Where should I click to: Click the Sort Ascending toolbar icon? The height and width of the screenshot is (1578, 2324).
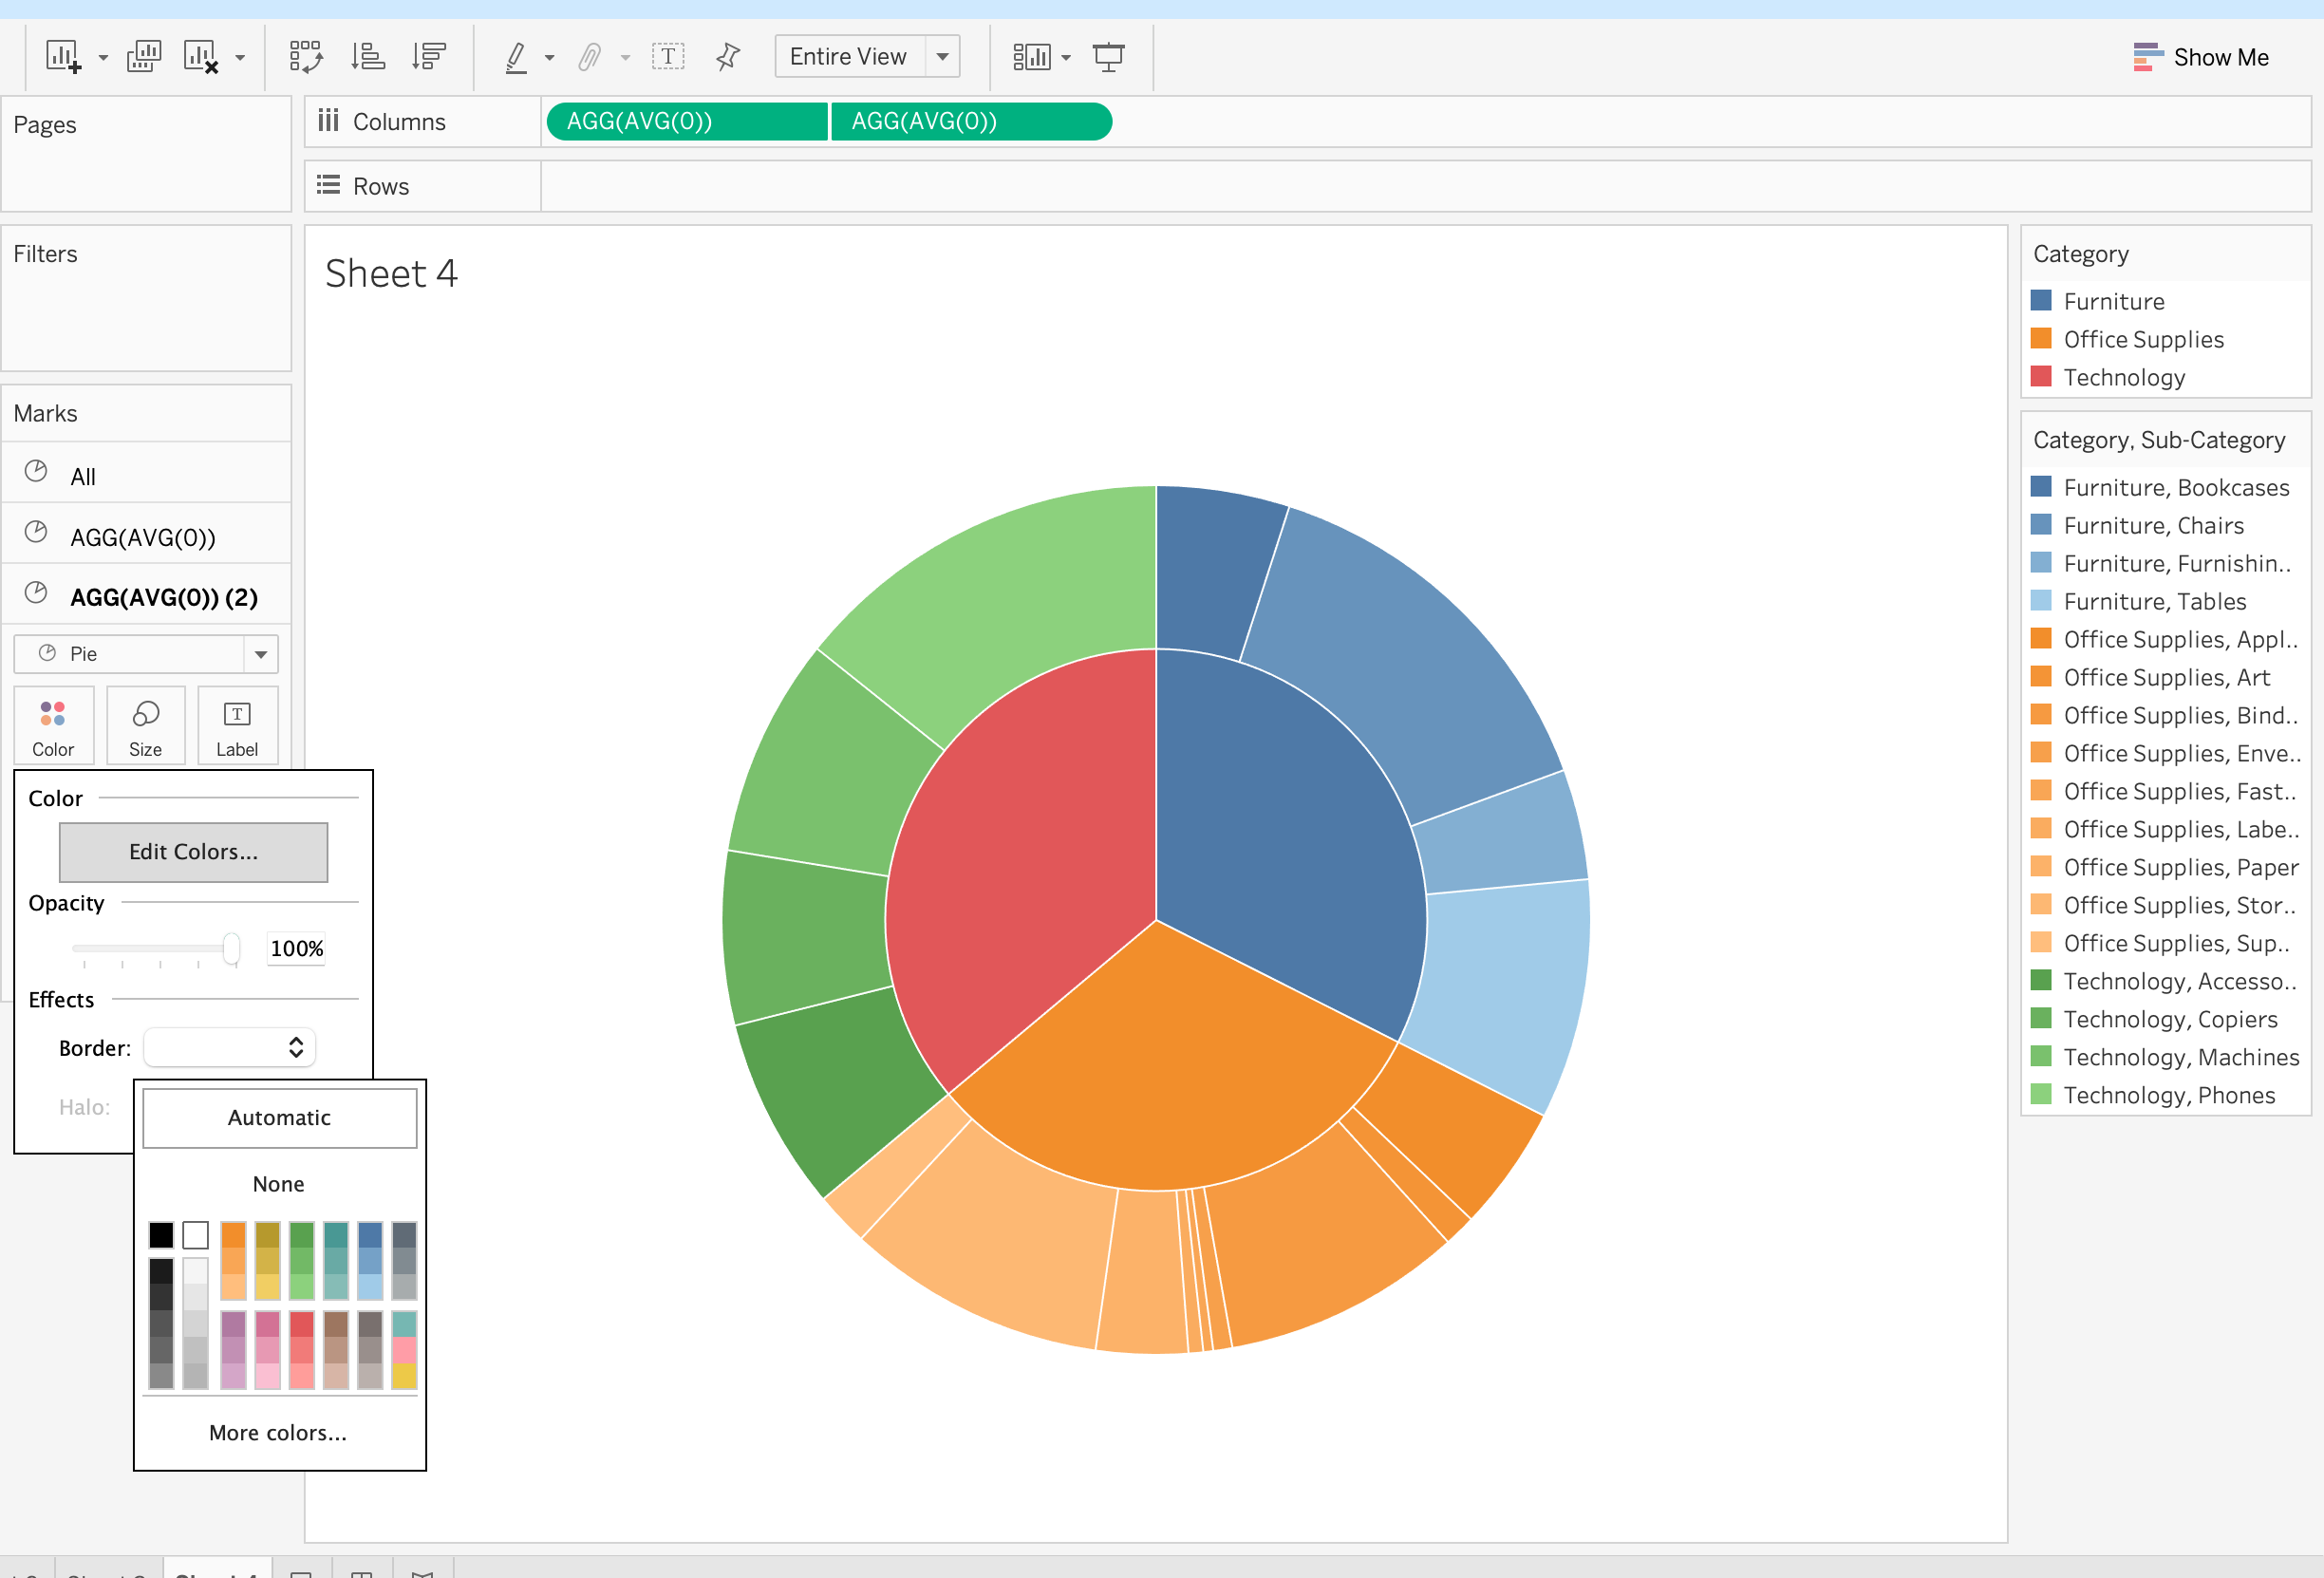pyautogui.click(x=368, y=57)
